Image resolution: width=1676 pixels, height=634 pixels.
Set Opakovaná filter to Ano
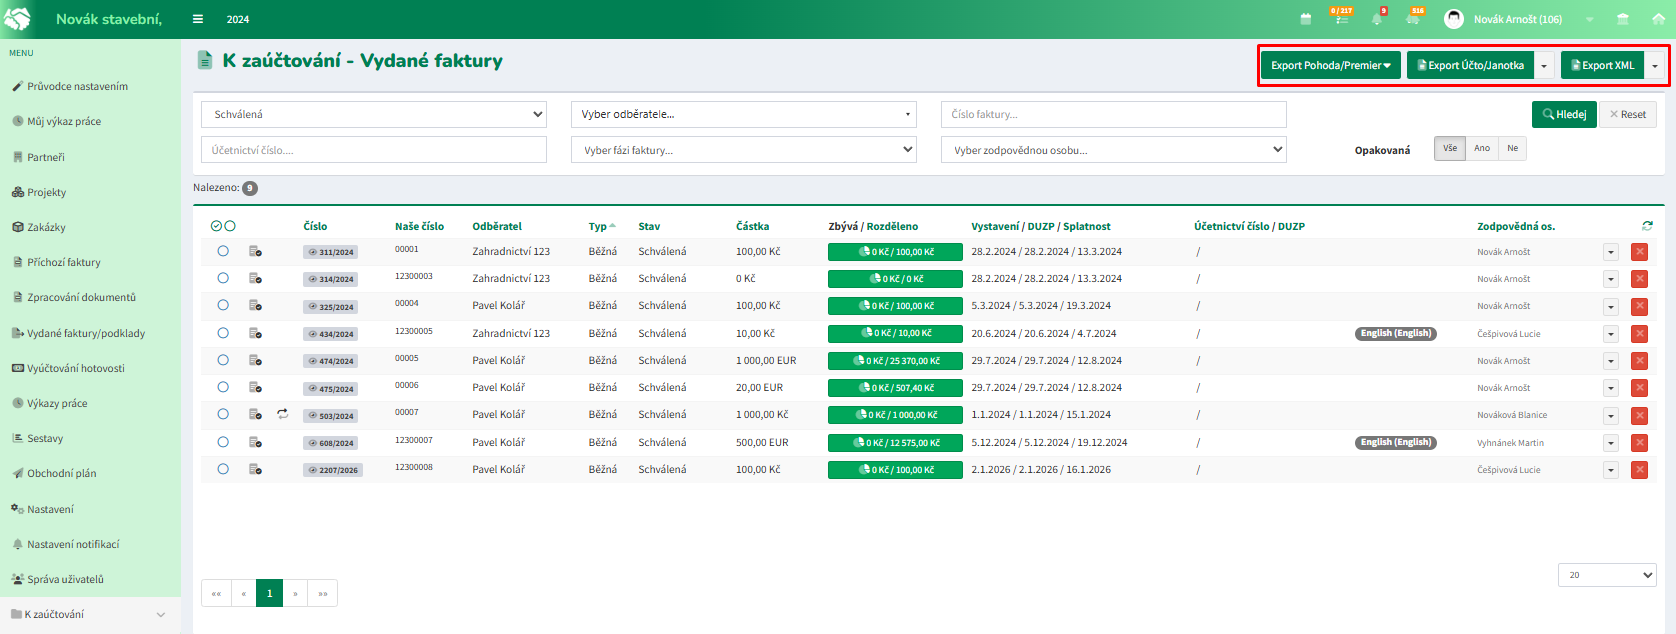tap(1482, 148)
